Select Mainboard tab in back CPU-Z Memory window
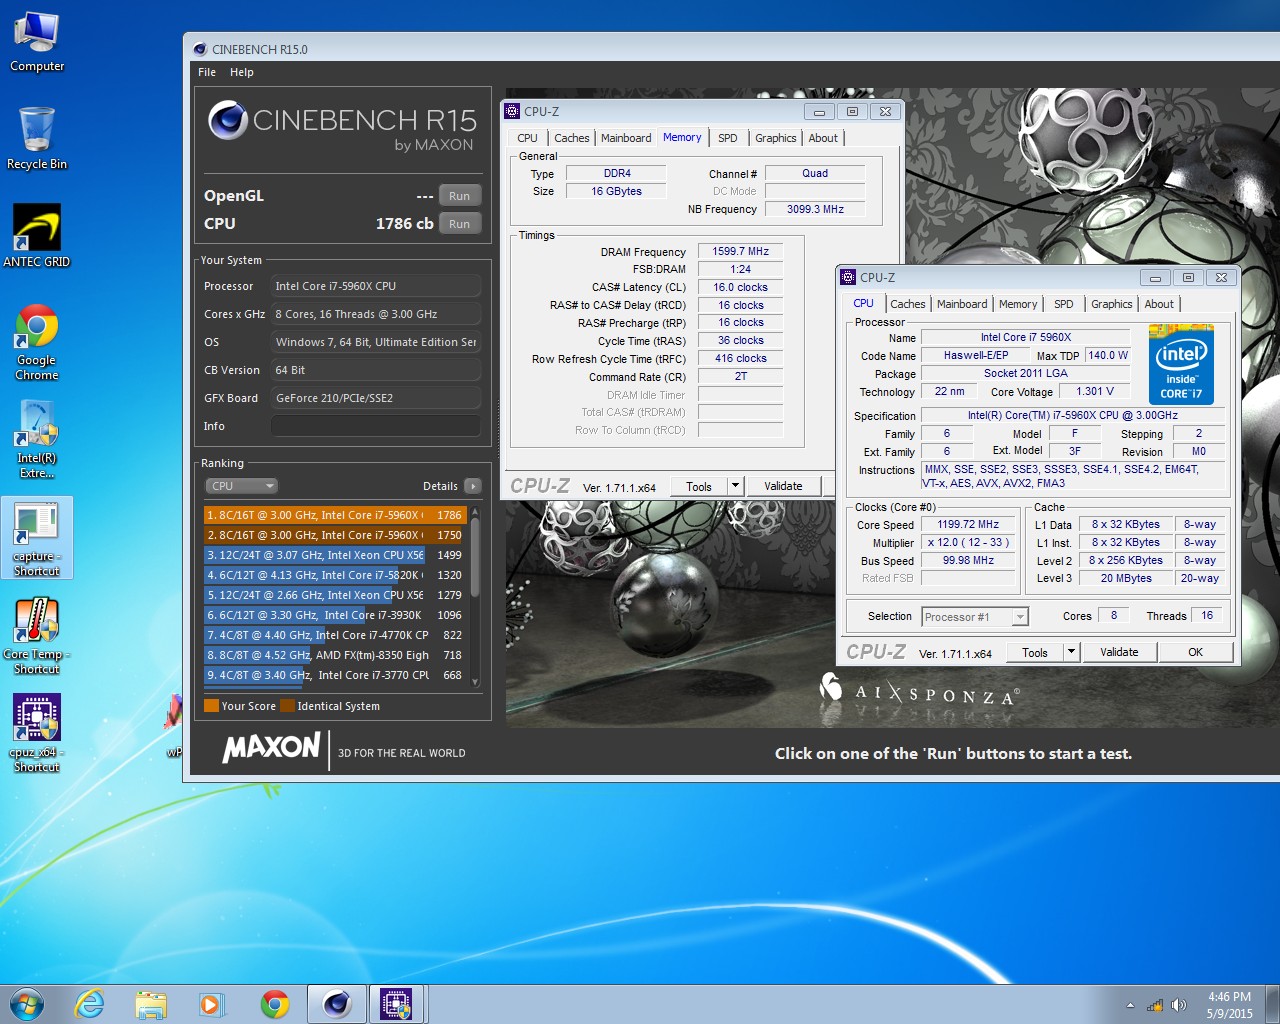Viewport: 1280px width, 1024px height. [626, 138]
